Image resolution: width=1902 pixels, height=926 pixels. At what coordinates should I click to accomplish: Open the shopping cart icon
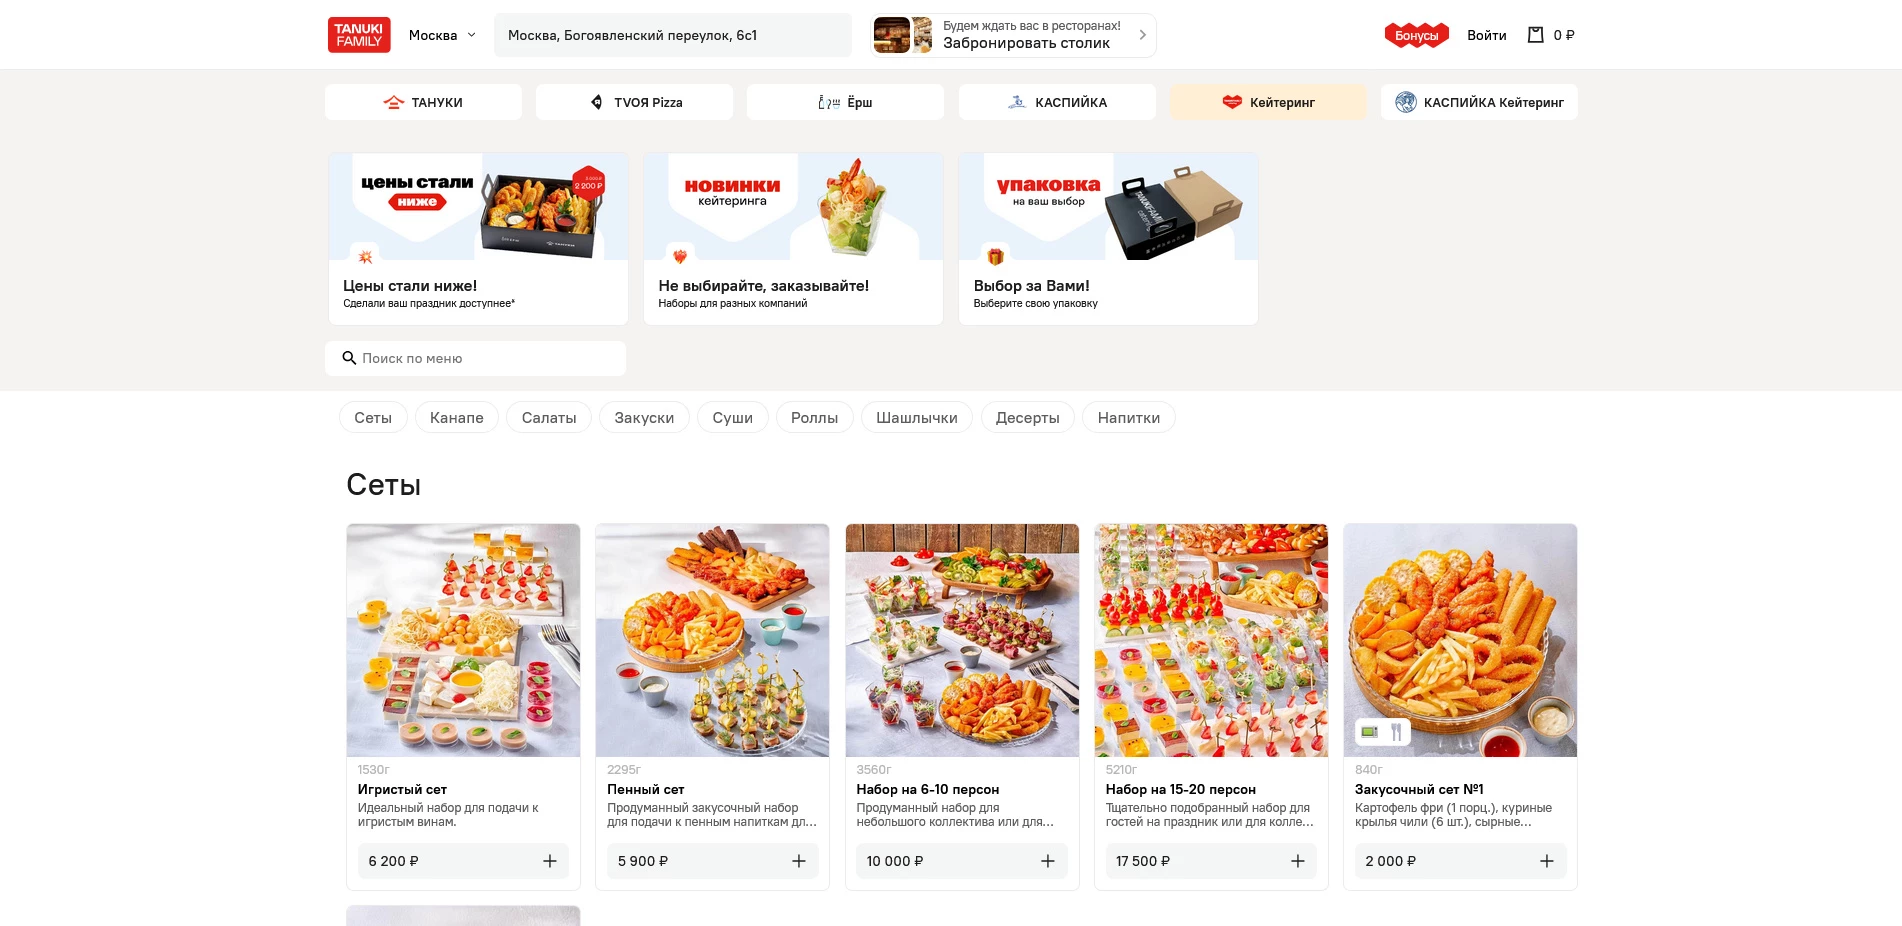(1536, 35)
